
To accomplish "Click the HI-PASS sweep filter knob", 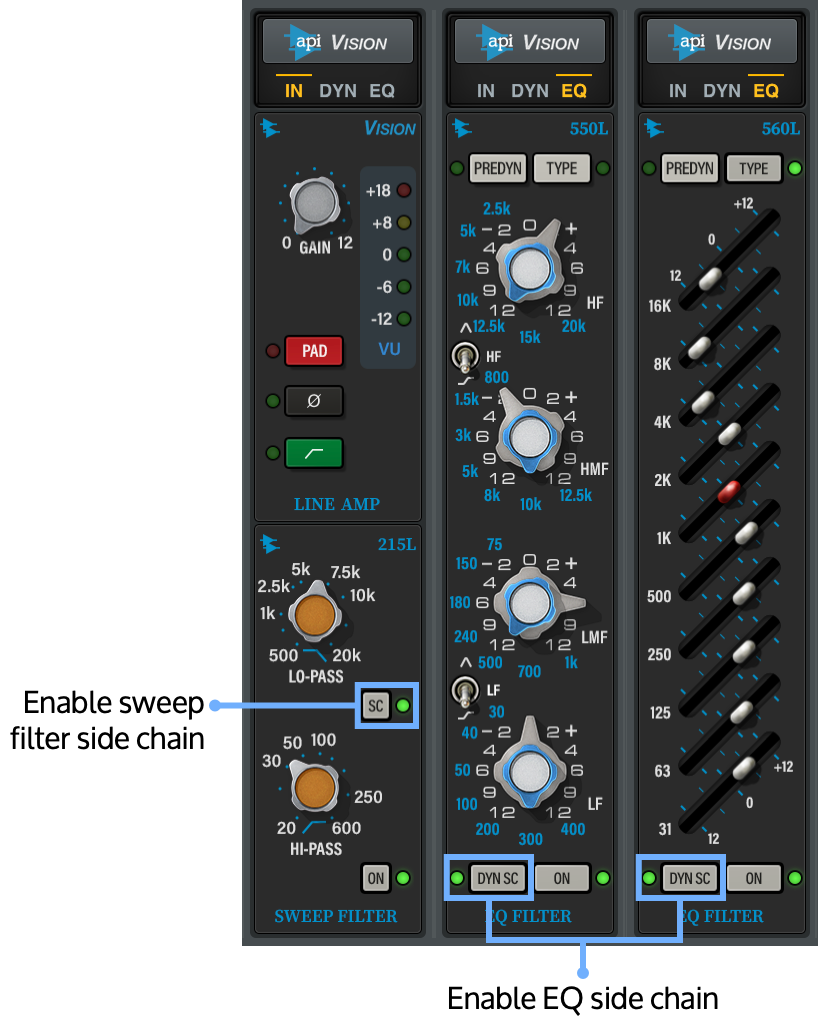I will (x=315, y=787).
